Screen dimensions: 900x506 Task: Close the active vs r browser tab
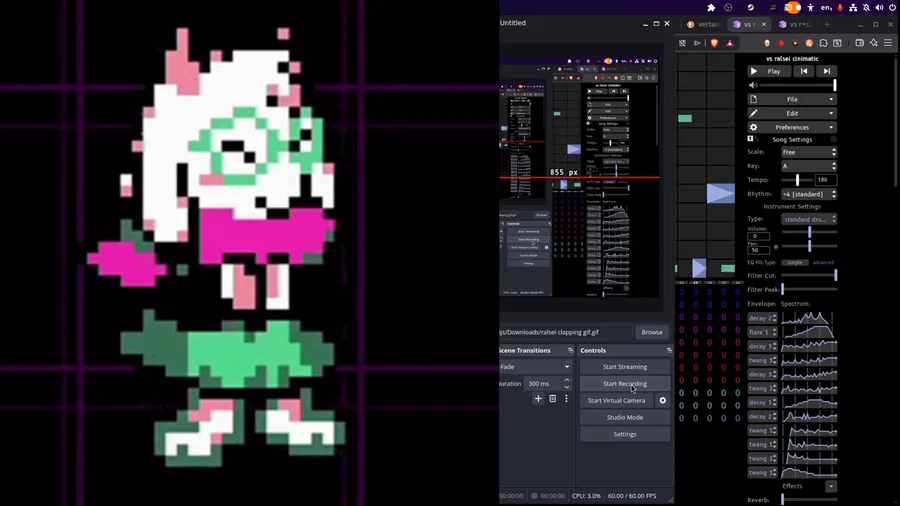coord(763,24)
